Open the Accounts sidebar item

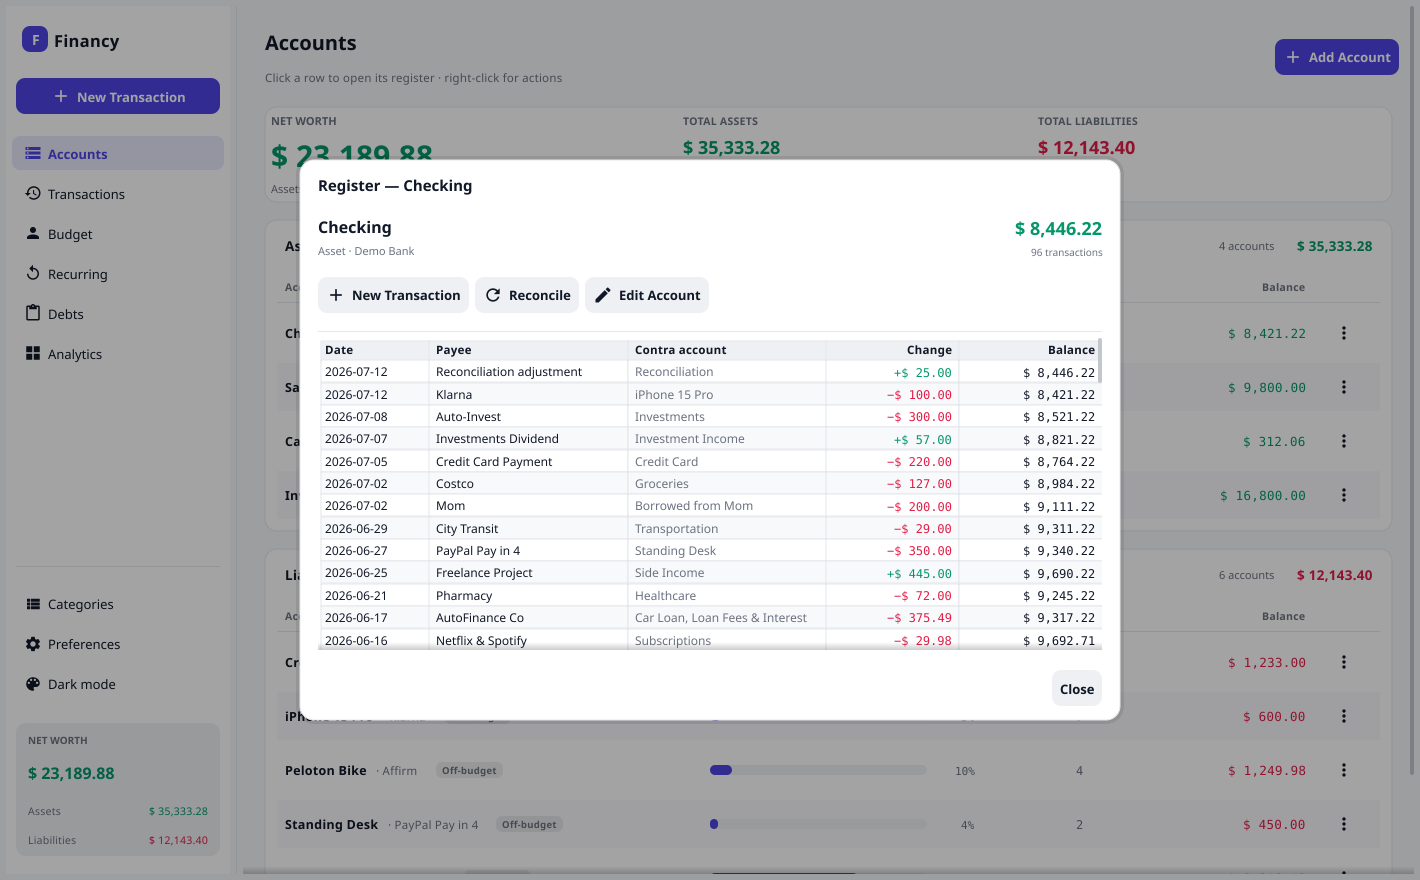coord(118,153)
